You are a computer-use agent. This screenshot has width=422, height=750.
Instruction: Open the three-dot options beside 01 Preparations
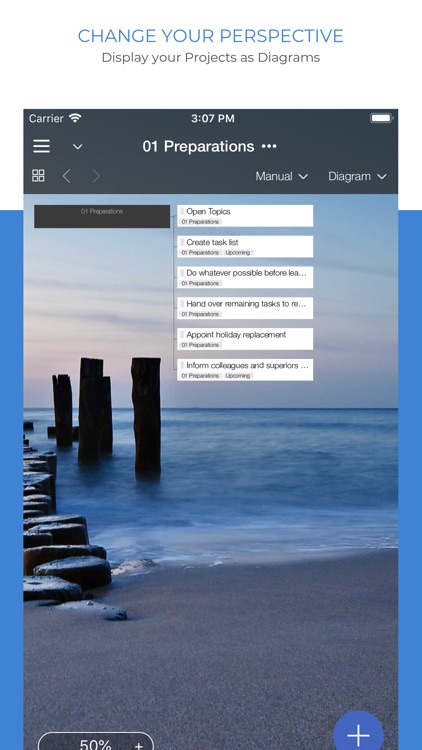(269, 146)
